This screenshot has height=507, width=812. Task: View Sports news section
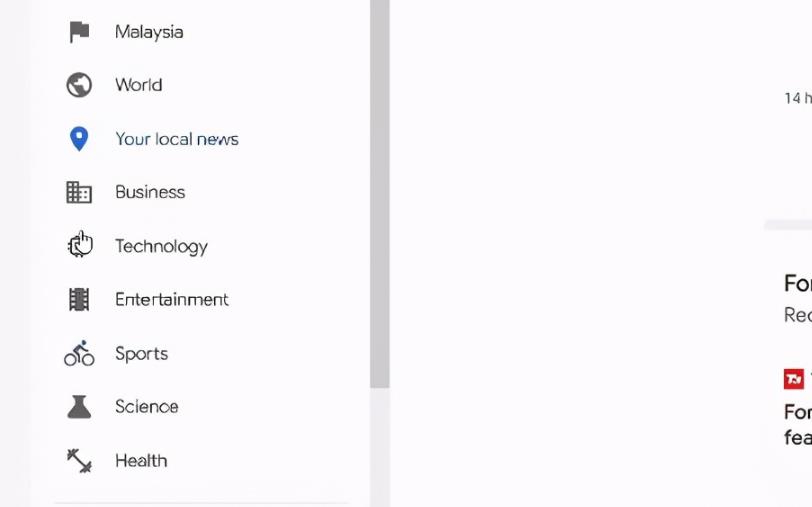[142, 354]
